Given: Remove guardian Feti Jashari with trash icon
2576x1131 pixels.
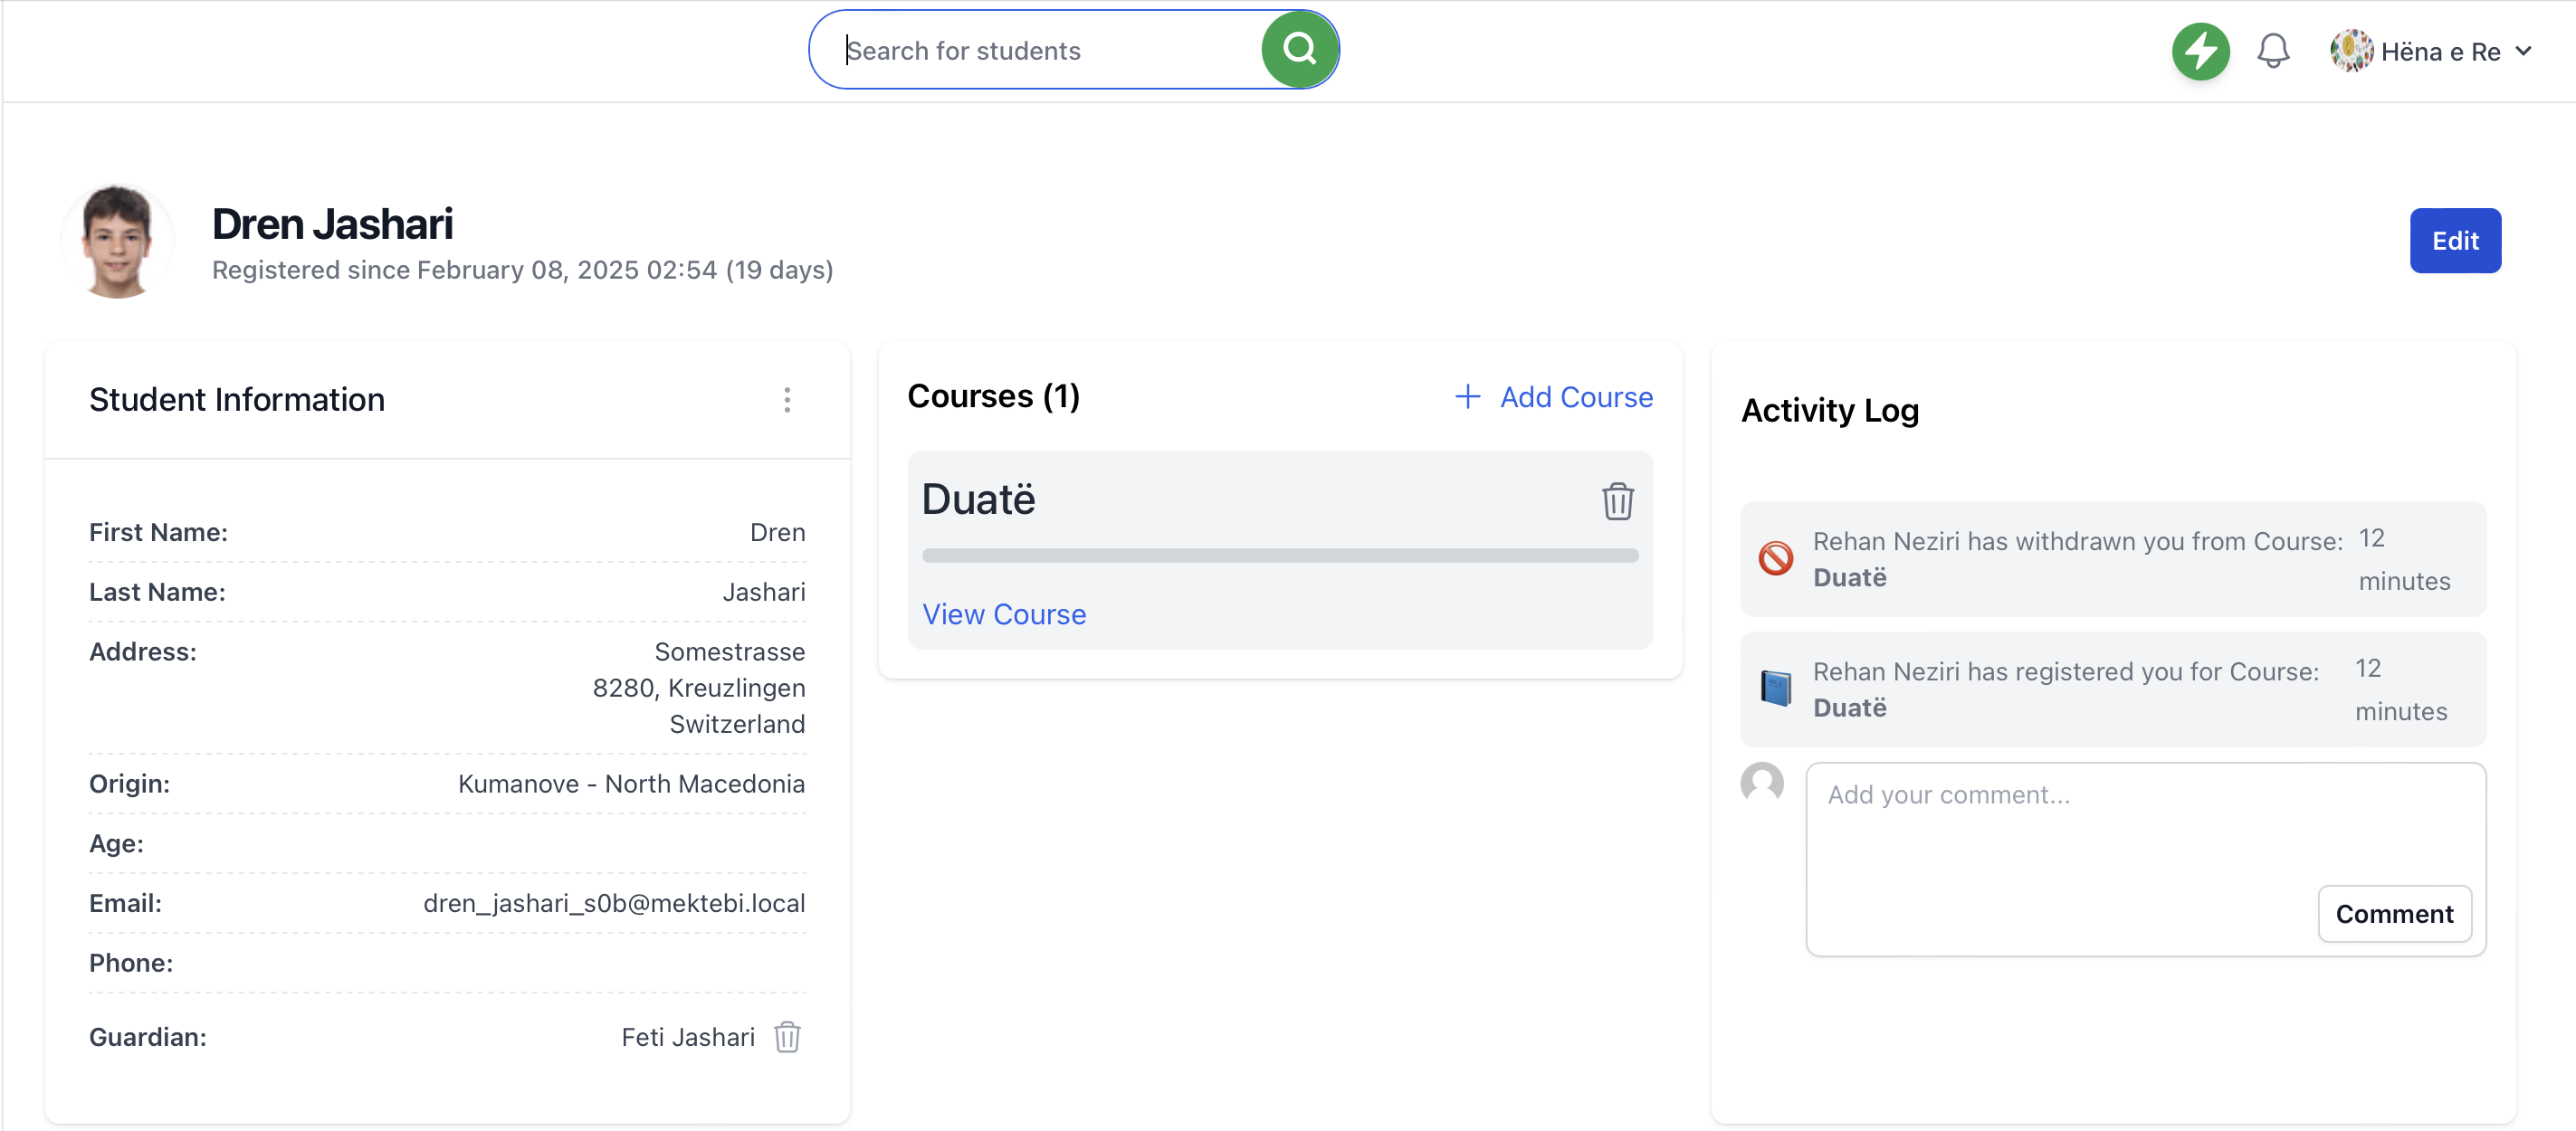Looking at the screenshot, I should point(787,1037).
